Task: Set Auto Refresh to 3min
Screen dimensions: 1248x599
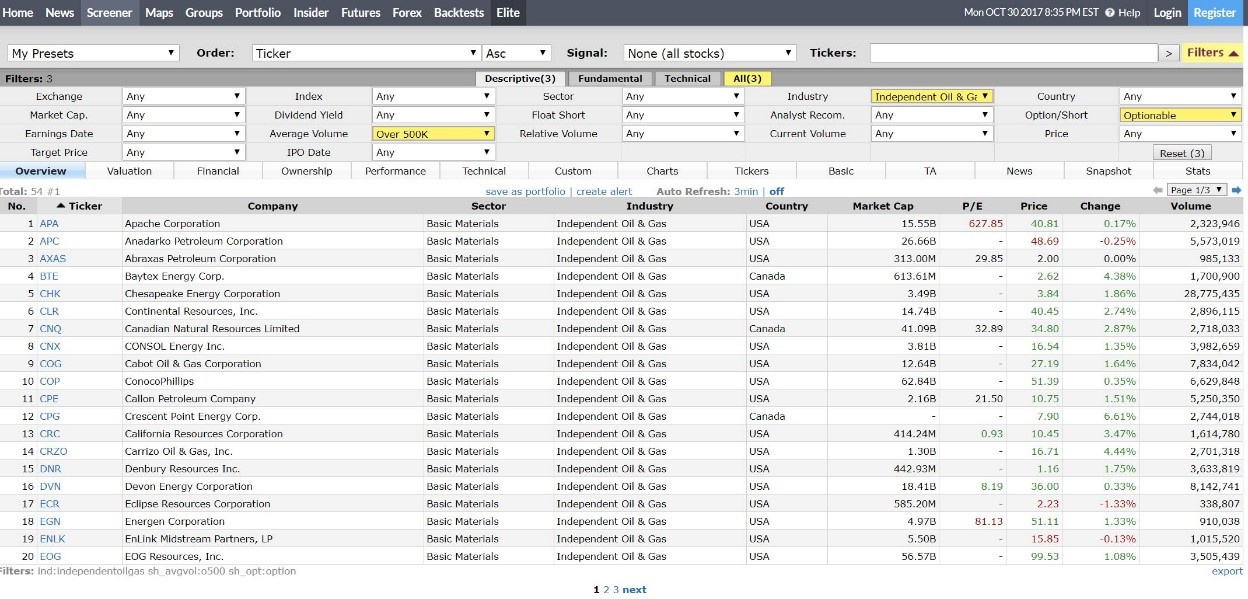Action: click(x=746, y=191)
